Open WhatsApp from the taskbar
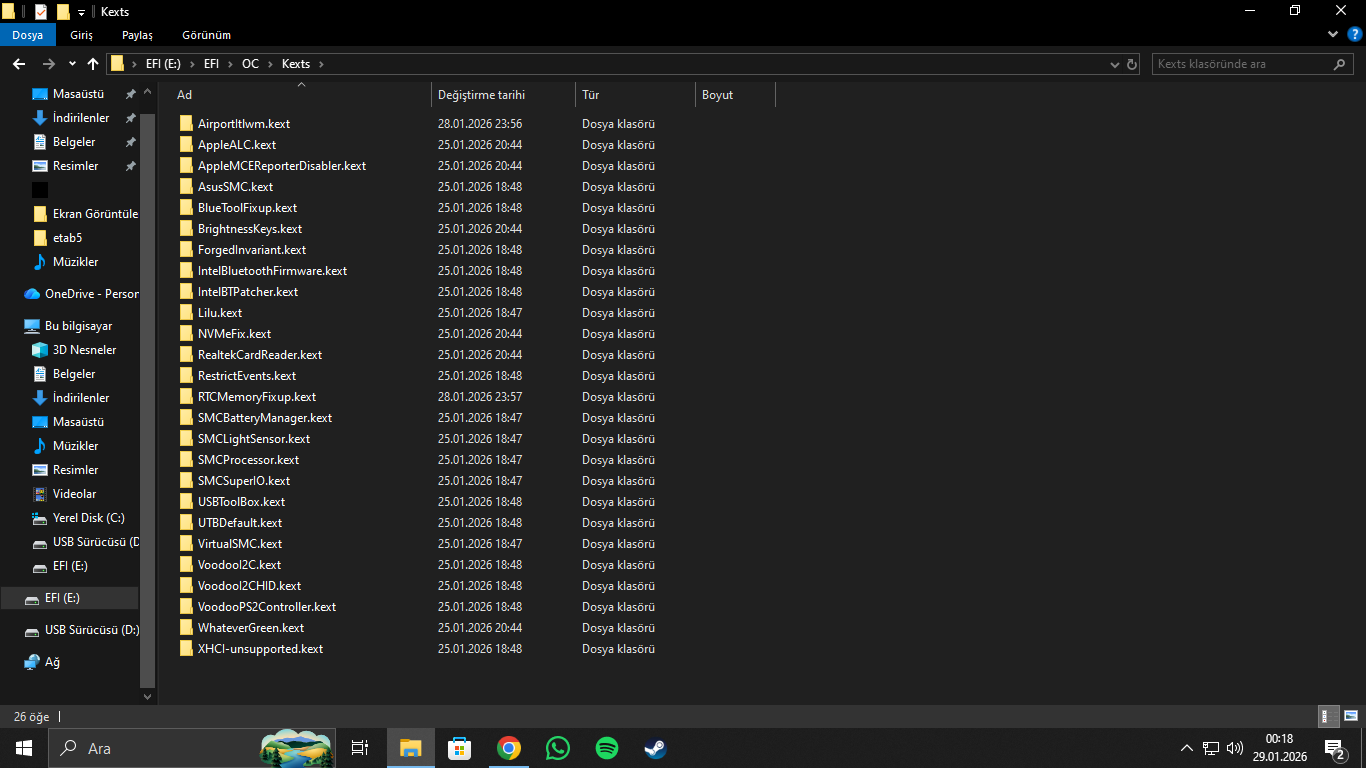 coord(557,748)
